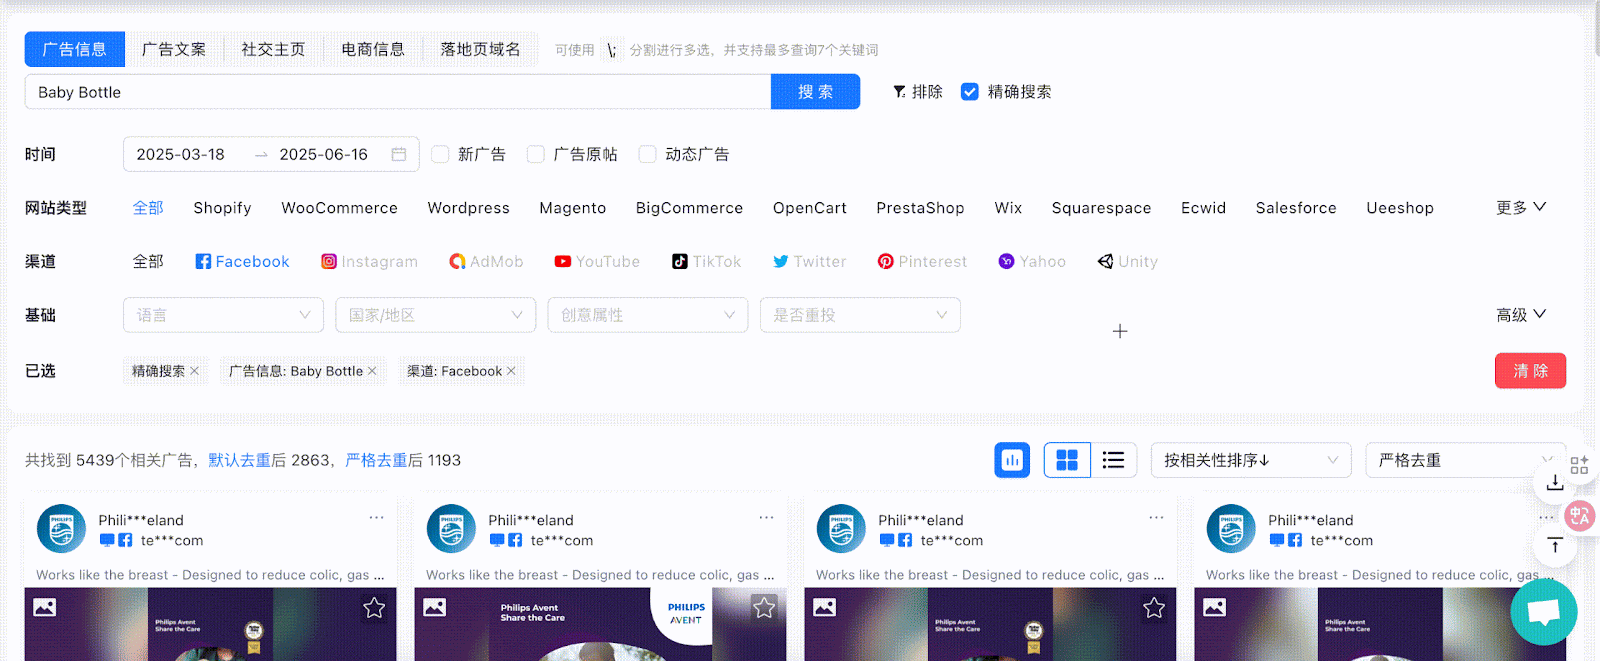Viewport: 1600px width, 661px height.
Task: Filter website type by Squarespace
Action: [x=1101, y=208]
